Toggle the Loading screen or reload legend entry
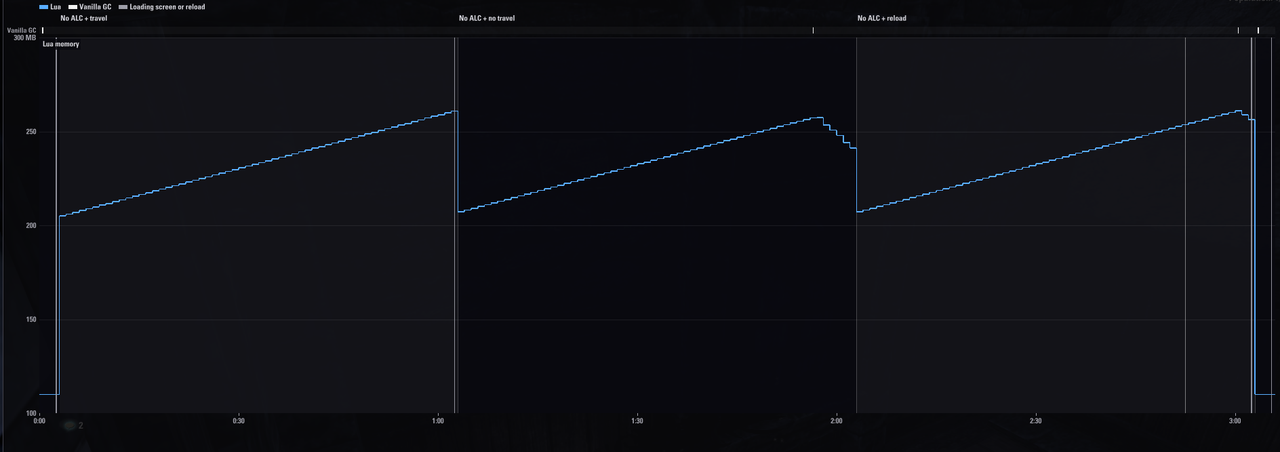1280x452 pixels. point(161,7)
